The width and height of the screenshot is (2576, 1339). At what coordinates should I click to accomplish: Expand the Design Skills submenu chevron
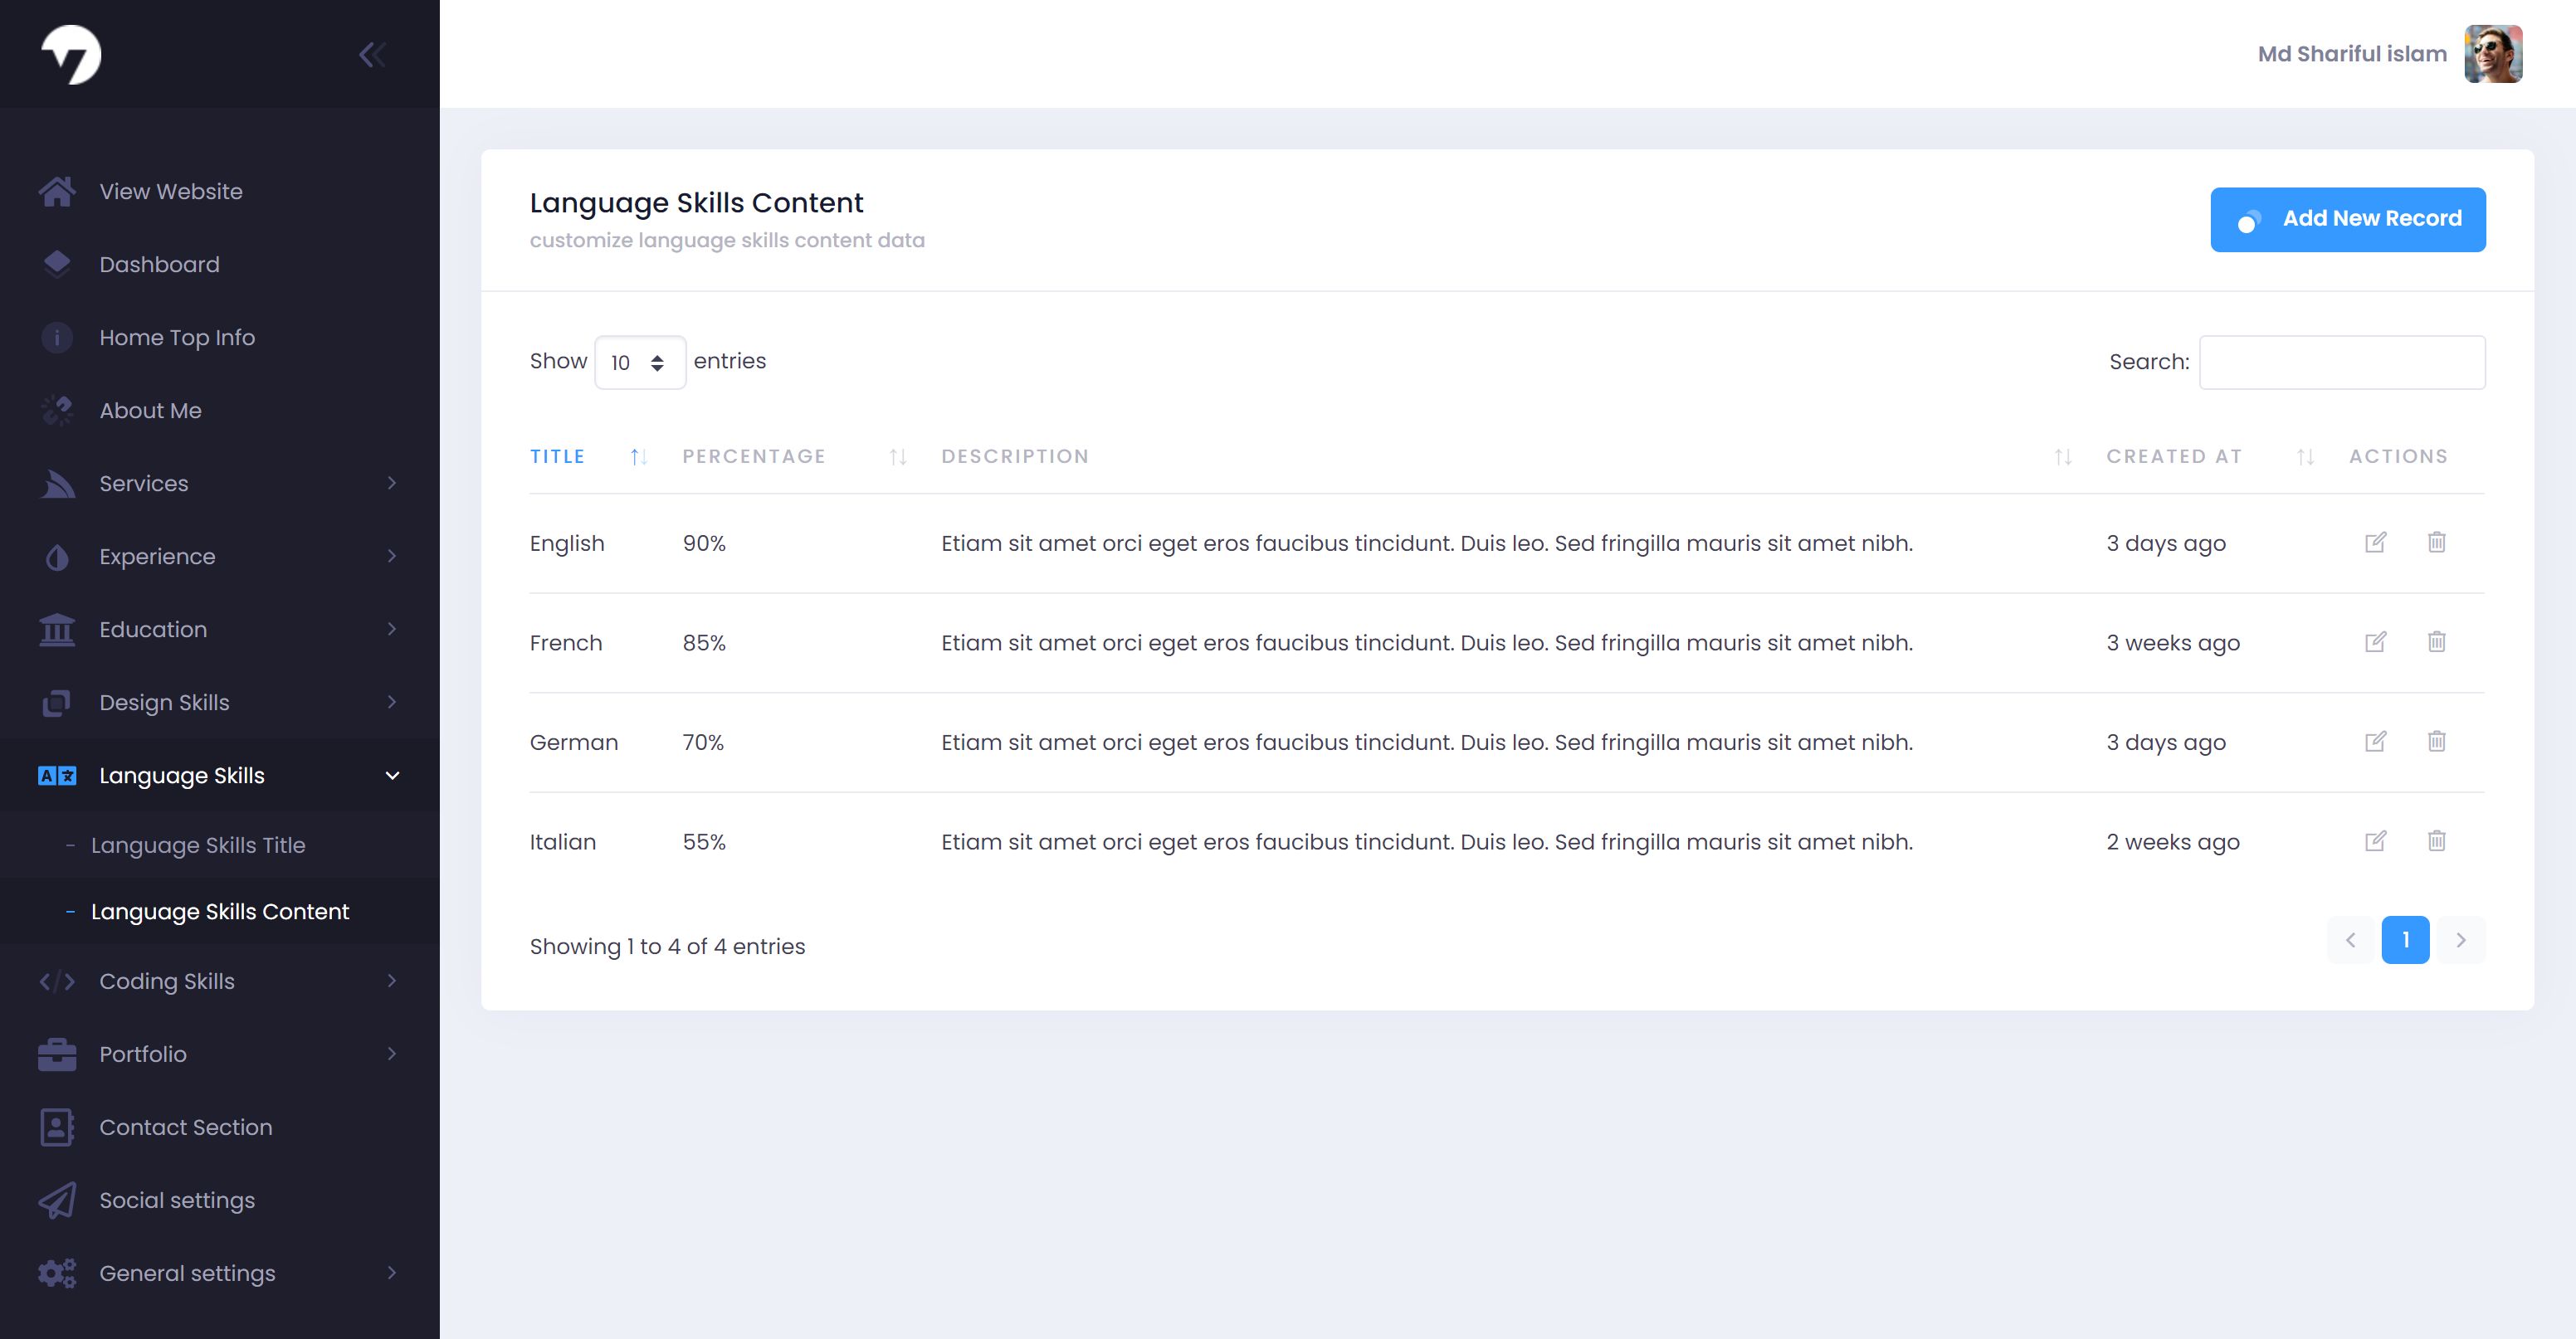pos(392,702)
